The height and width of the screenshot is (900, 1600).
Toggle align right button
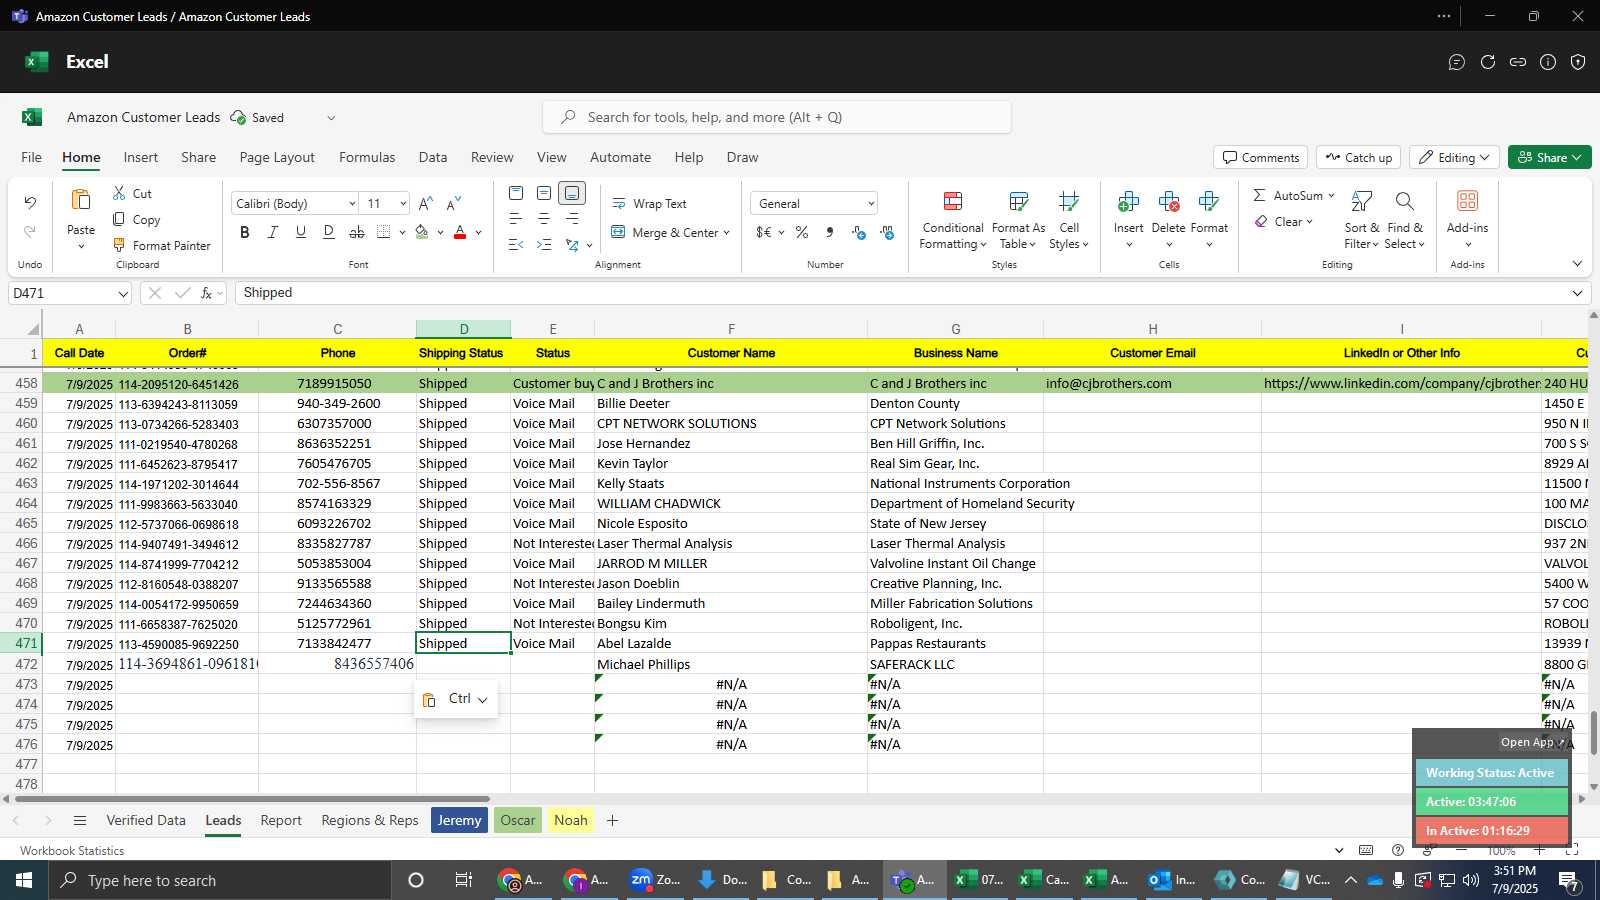click(572, 218)
